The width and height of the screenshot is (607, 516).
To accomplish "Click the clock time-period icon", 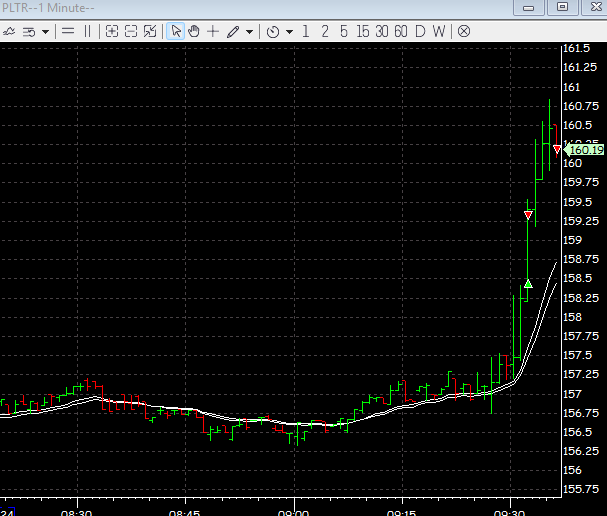I will 273,32.
